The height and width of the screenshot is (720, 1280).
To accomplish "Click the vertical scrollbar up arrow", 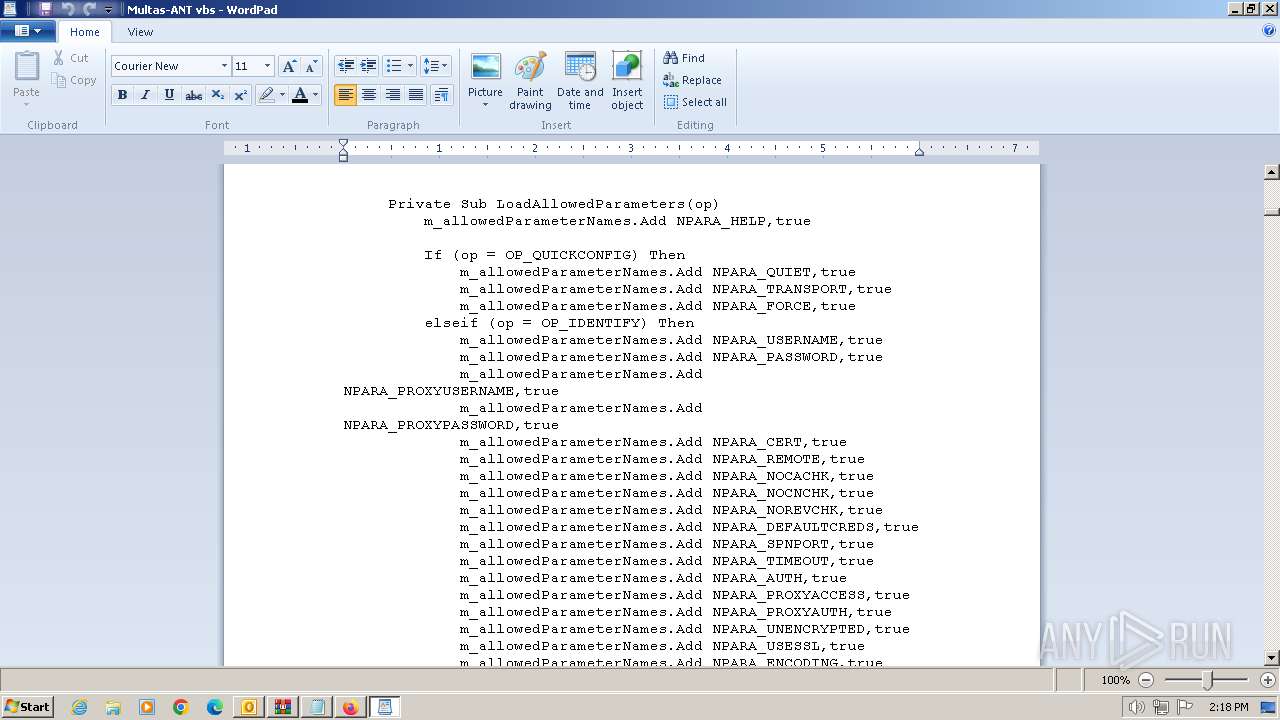I will click(x=1272, y=172).
